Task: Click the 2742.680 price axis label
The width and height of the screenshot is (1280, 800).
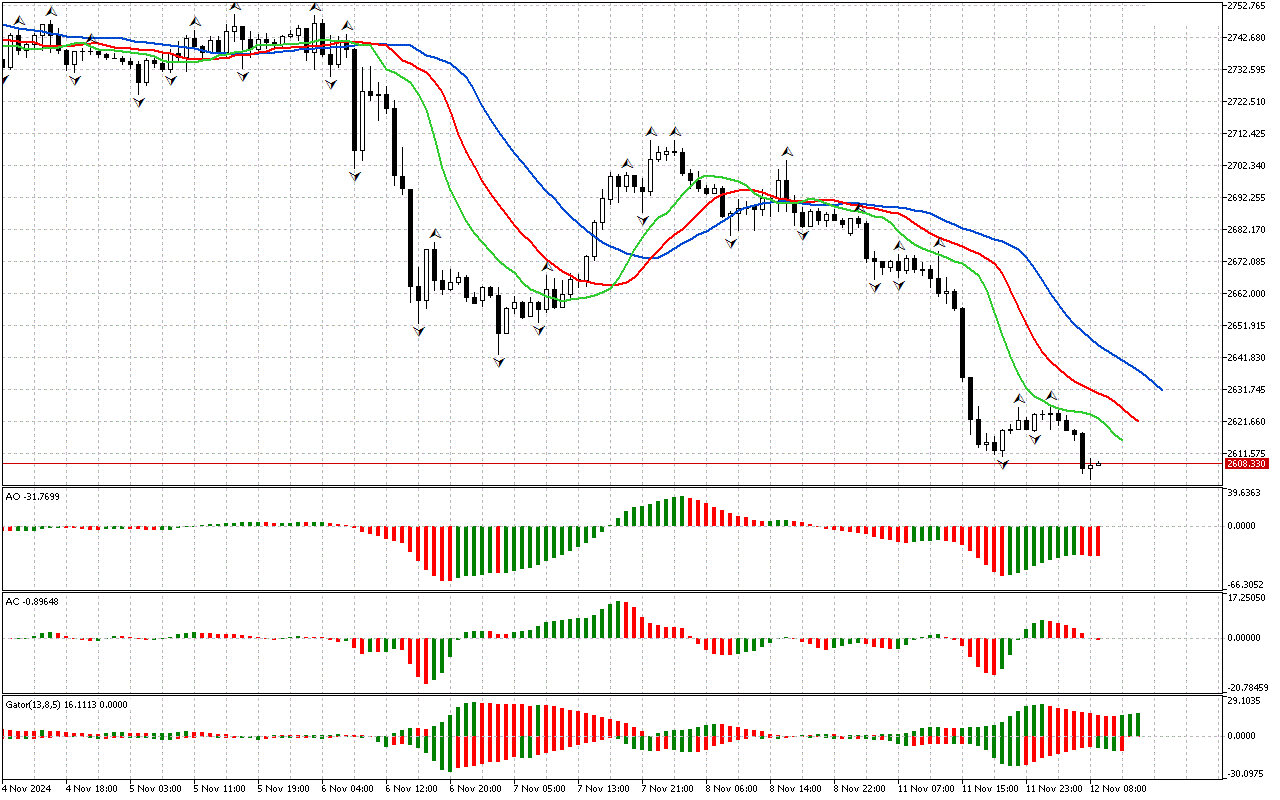Action: 1248,38
